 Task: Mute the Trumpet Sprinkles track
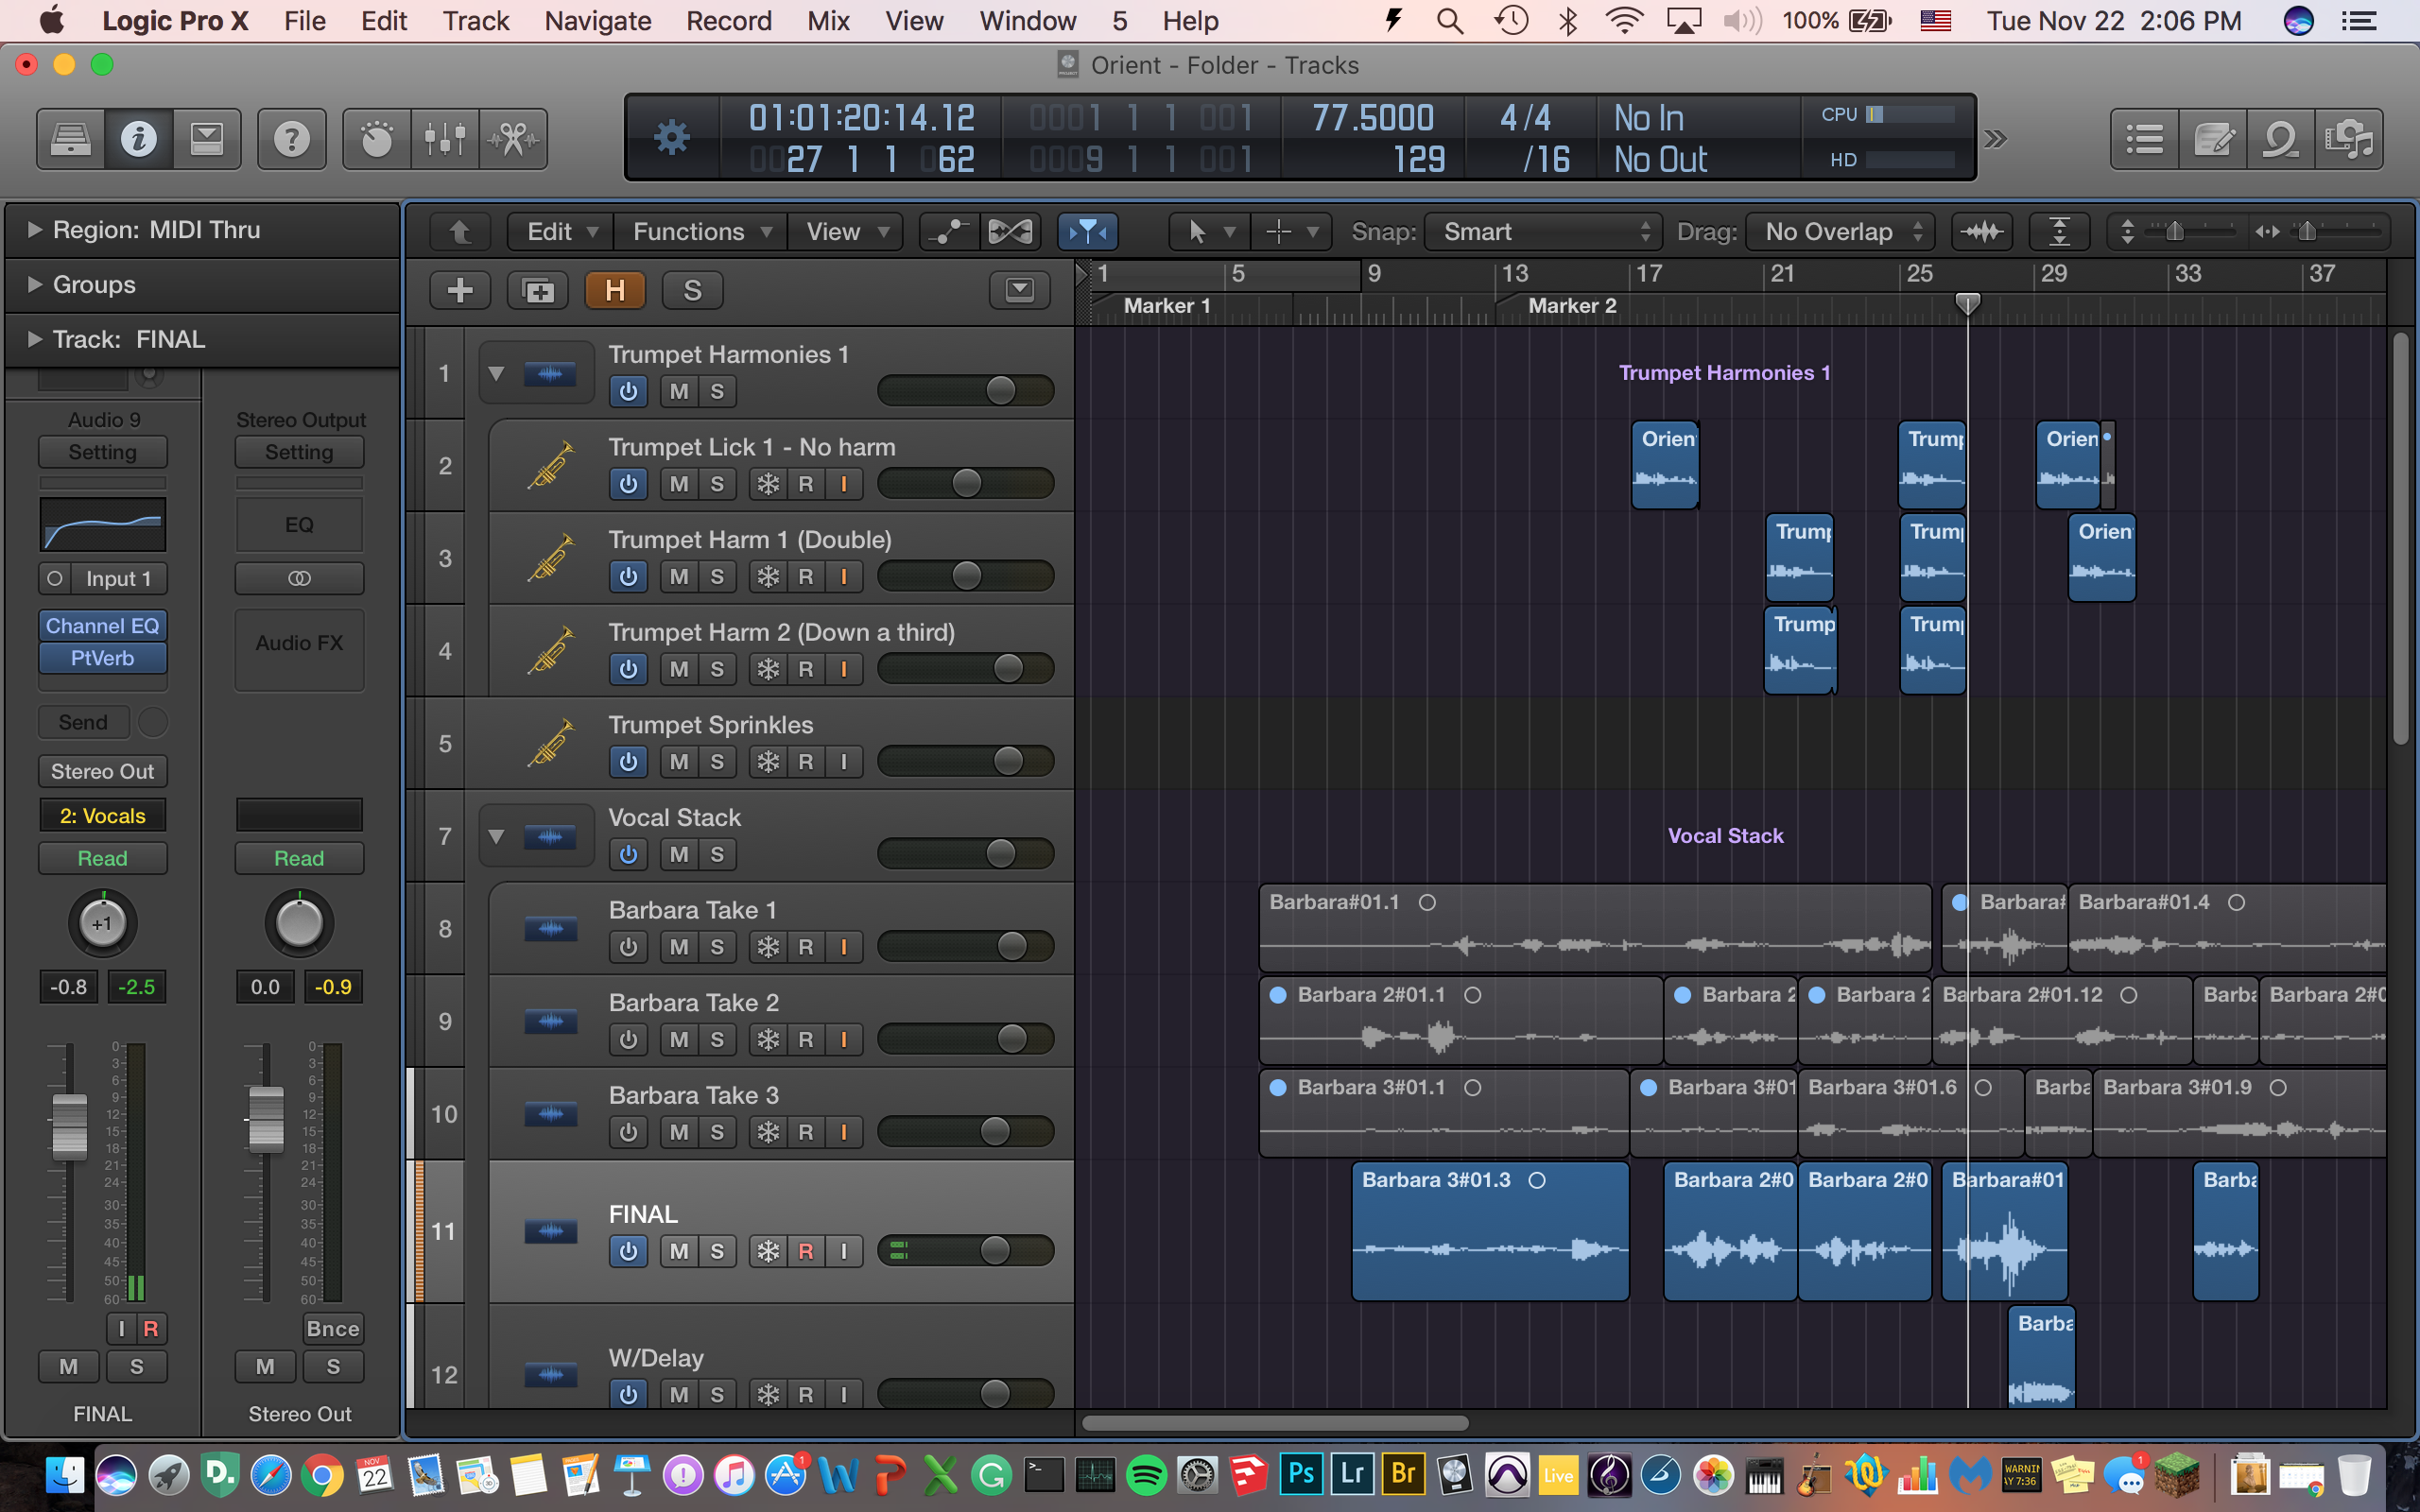[679, 762]
